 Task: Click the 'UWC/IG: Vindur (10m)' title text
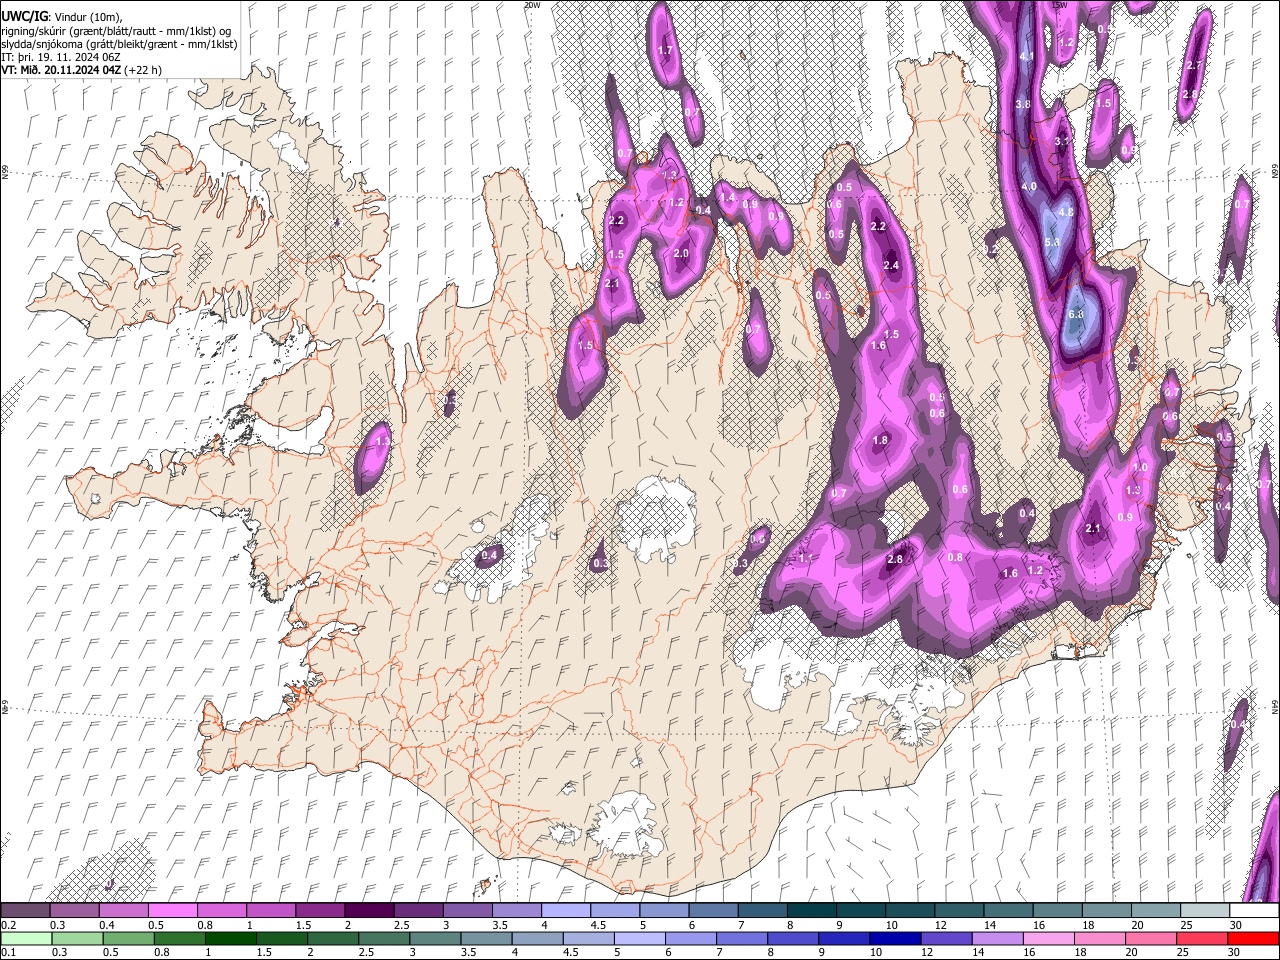[62, 16]
